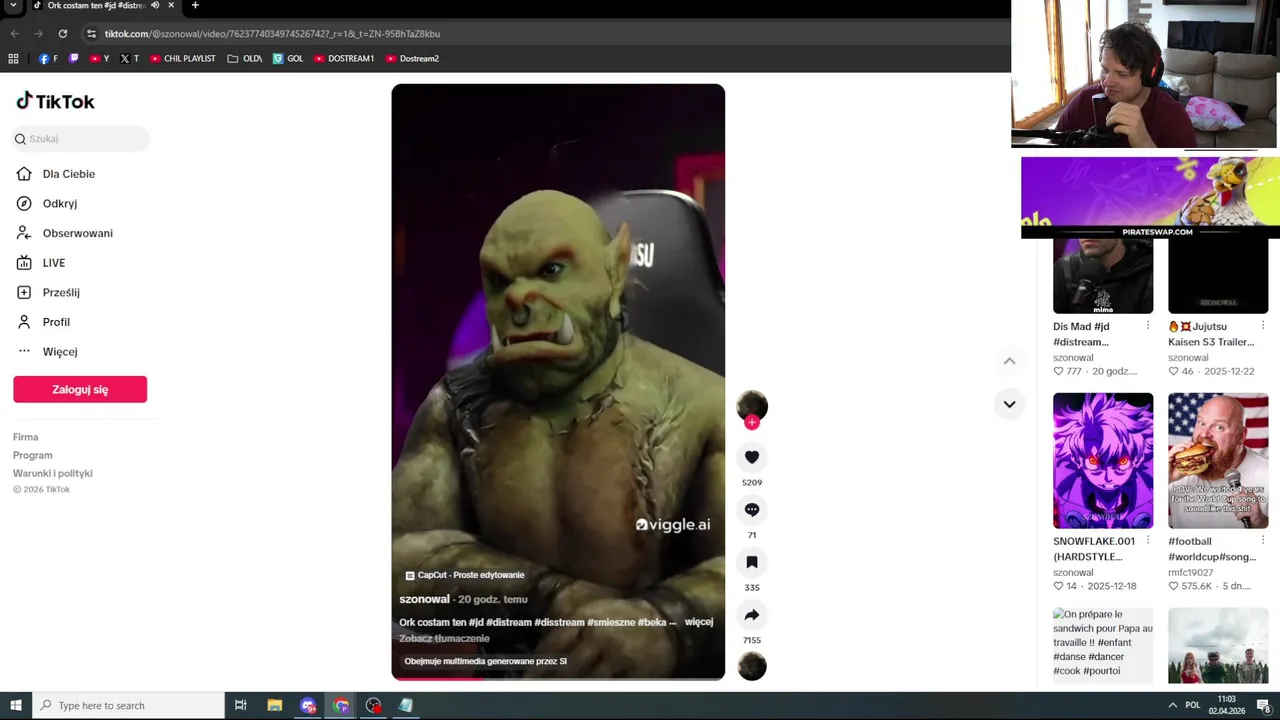Image resolution: width=1280 pixels, height=720 pixels.
Task: Expand the Firma footer section
Action: (26, 437)
